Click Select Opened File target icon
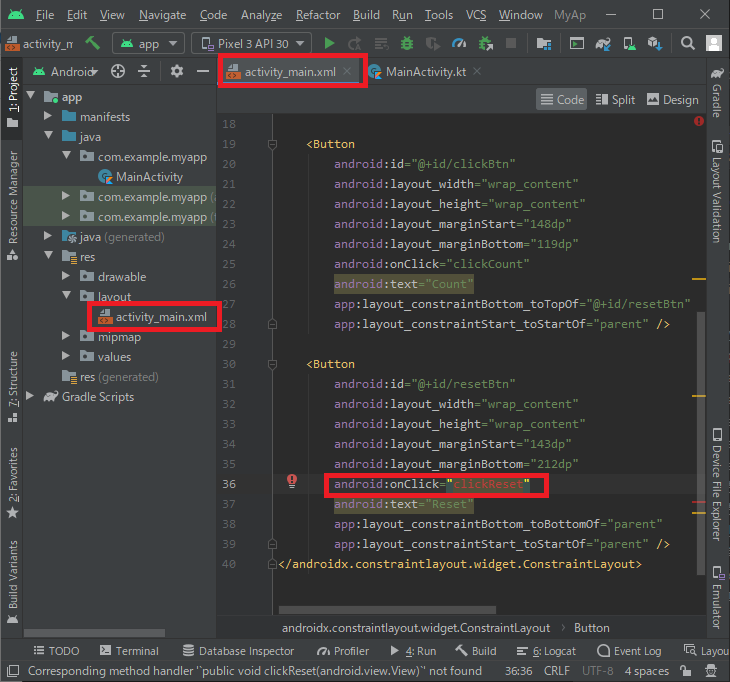 pos(118,71)
